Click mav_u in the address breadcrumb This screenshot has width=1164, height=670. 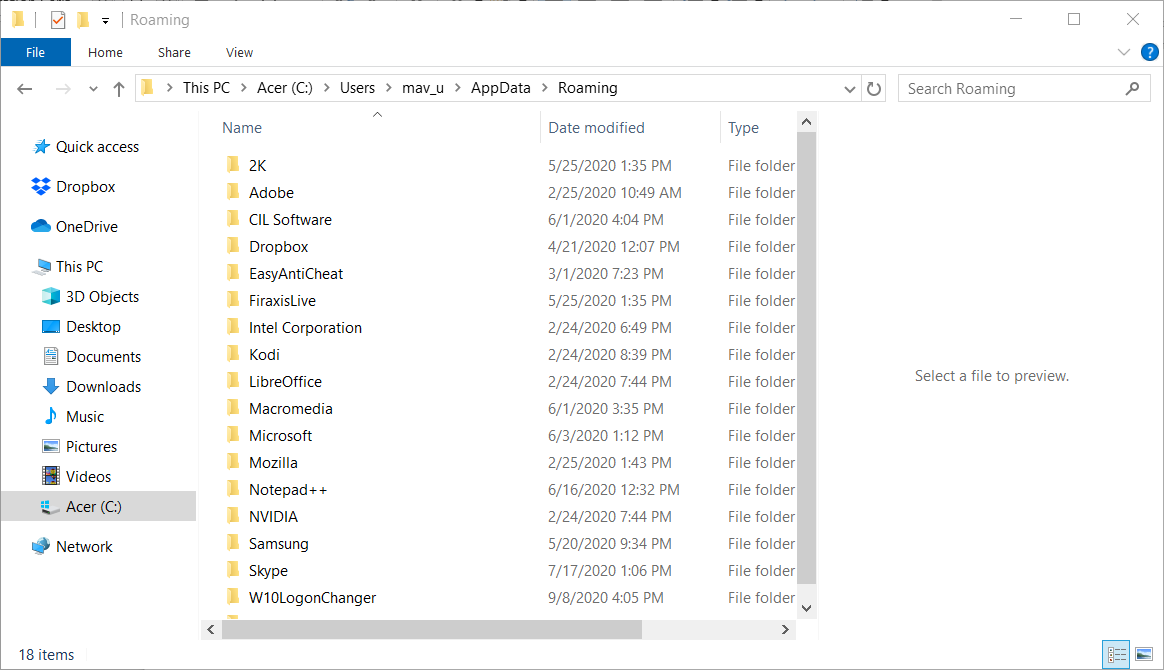click(x=423, y=88)
